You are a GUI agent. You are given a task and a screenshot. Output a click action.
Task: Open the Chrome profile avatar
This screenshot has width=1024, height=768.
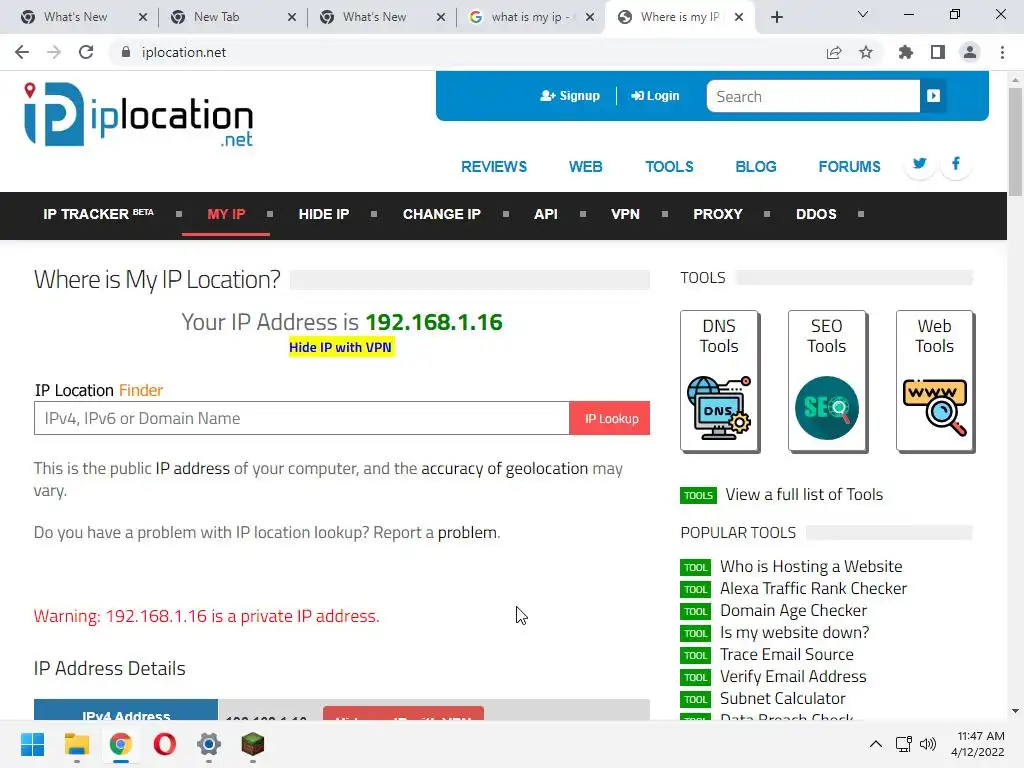[x=970, y=52]
